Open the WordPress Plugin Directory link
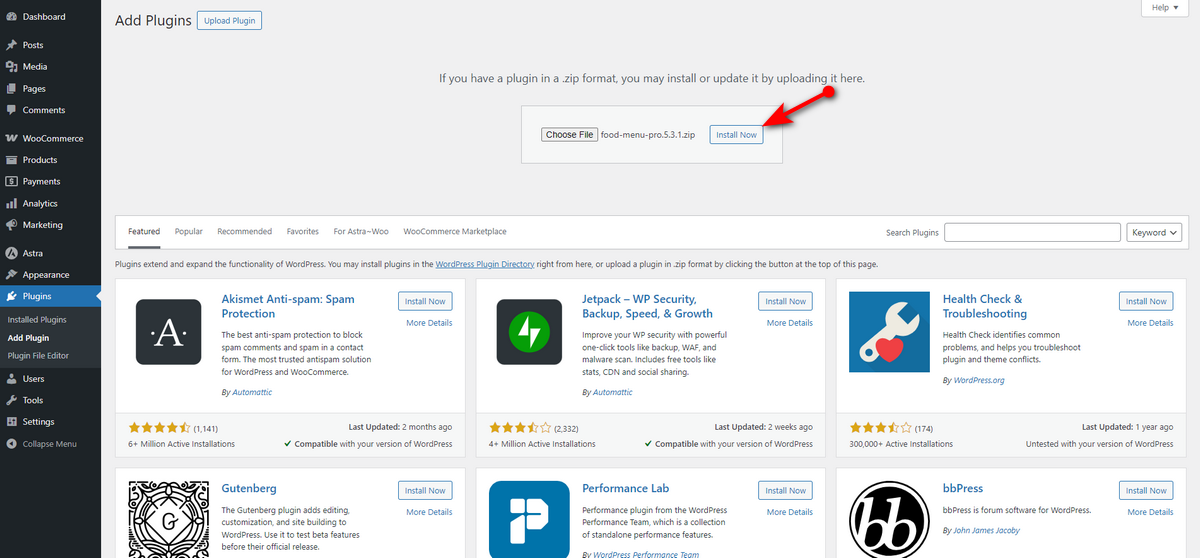1200x558 pixels. point(485,264)
